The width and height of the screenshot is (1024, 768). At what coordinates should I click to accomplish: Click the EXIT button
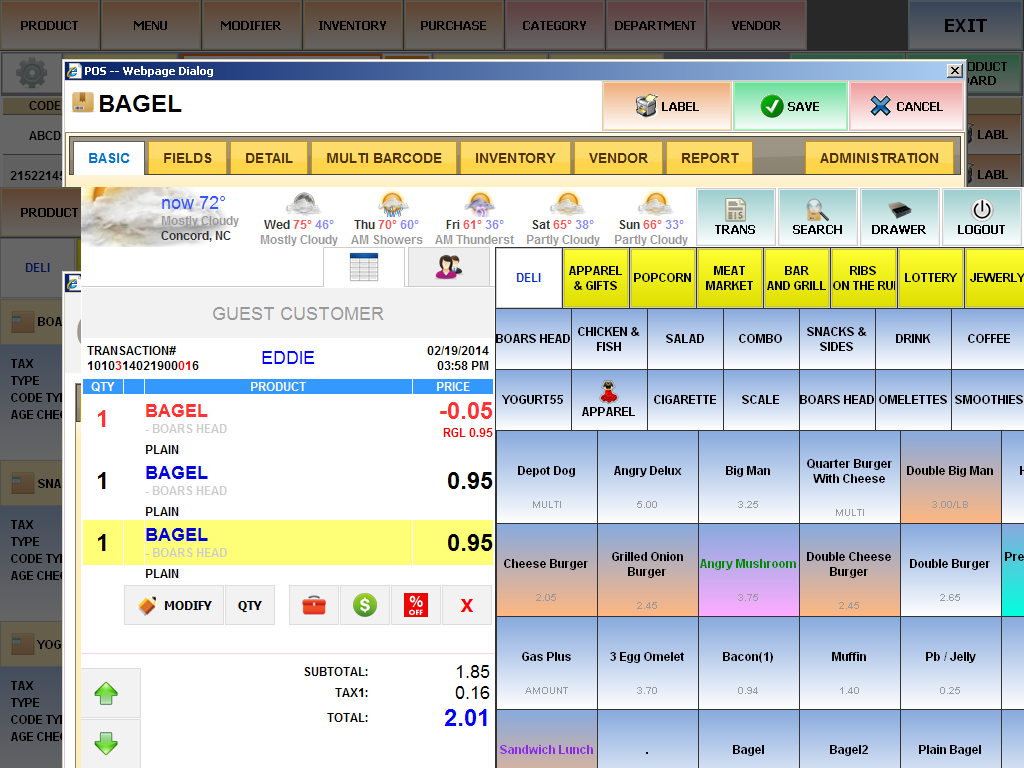[965, 25]
